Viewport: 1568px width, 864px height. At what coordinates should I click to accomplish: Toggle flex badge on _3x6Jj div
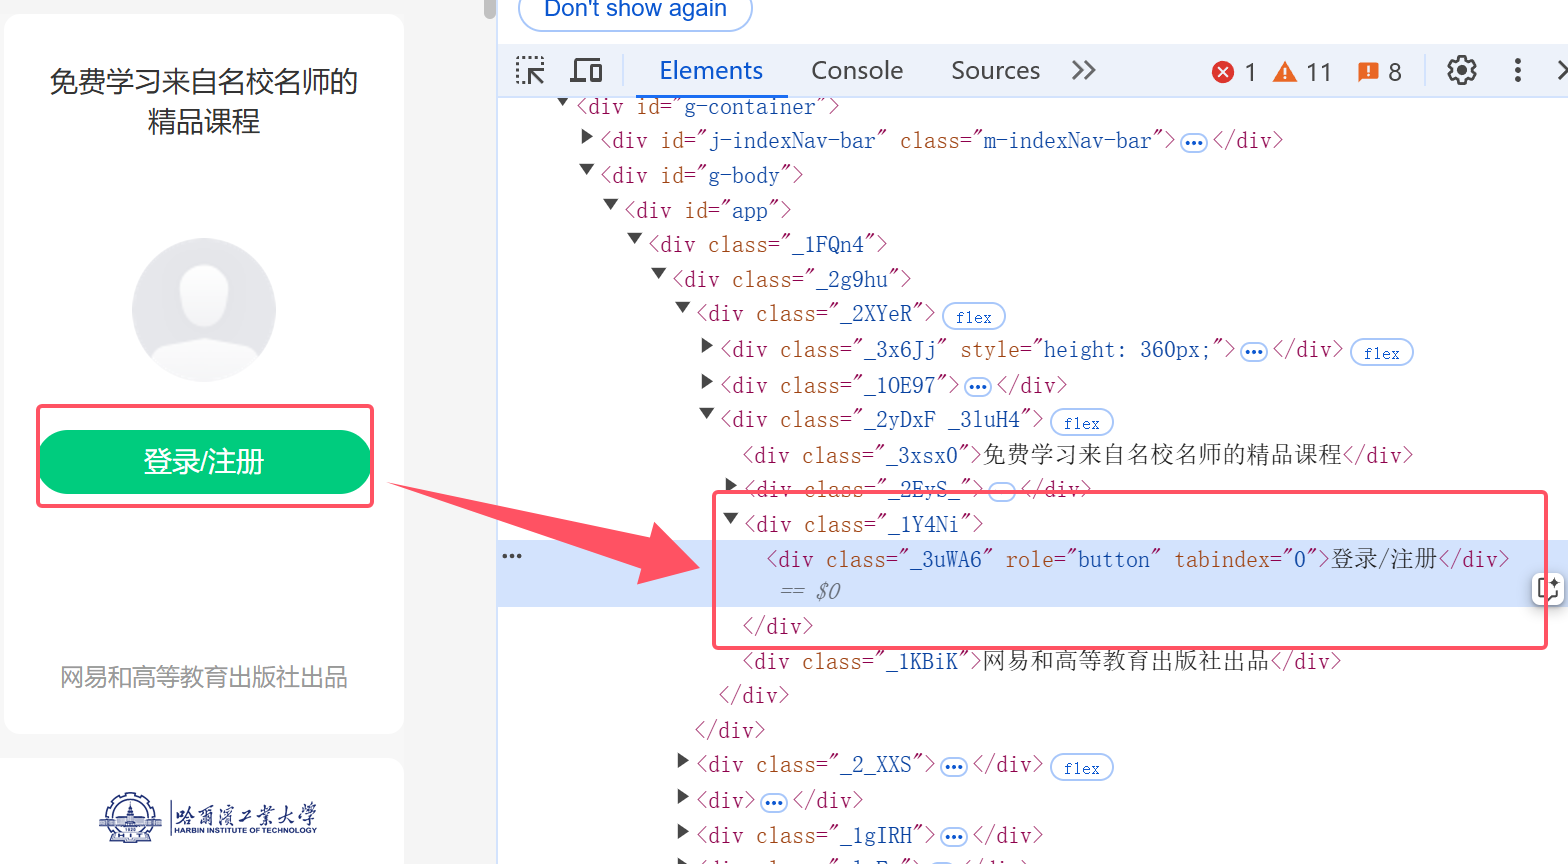pos(1382,352)
